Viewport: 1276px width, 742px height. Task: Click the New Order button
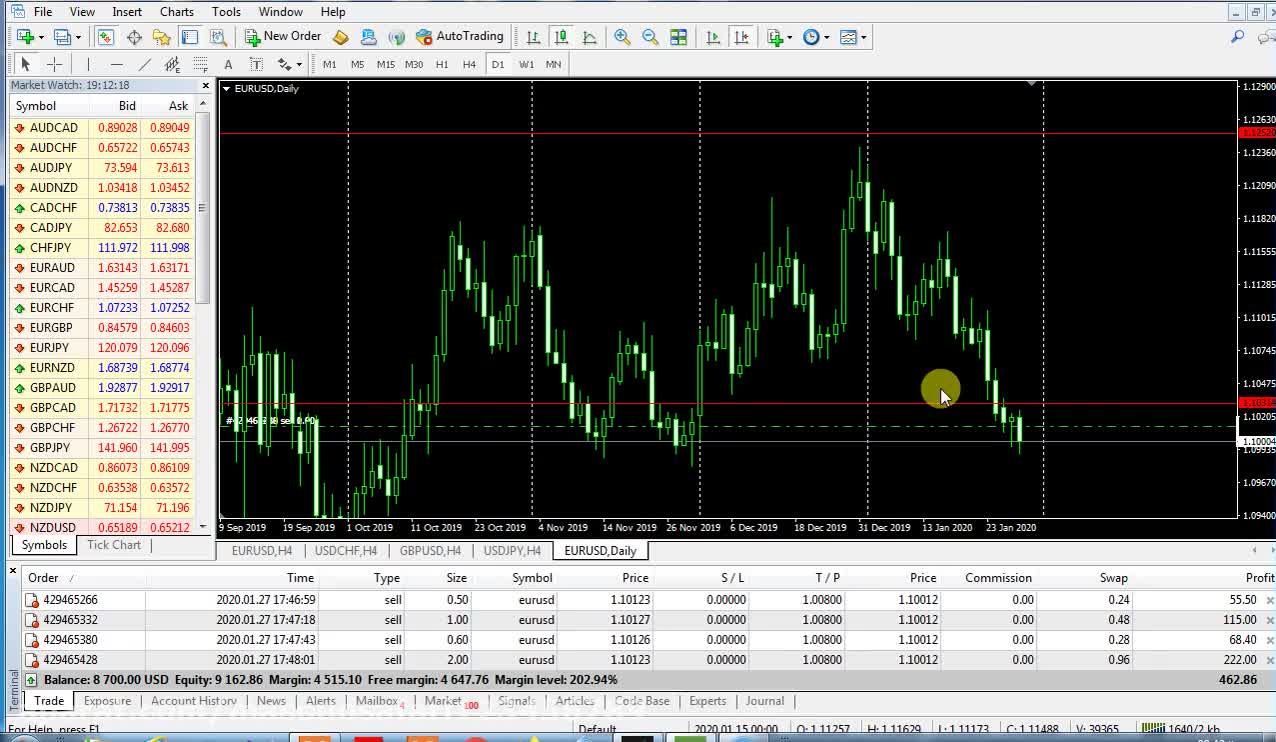click(283, 37)
